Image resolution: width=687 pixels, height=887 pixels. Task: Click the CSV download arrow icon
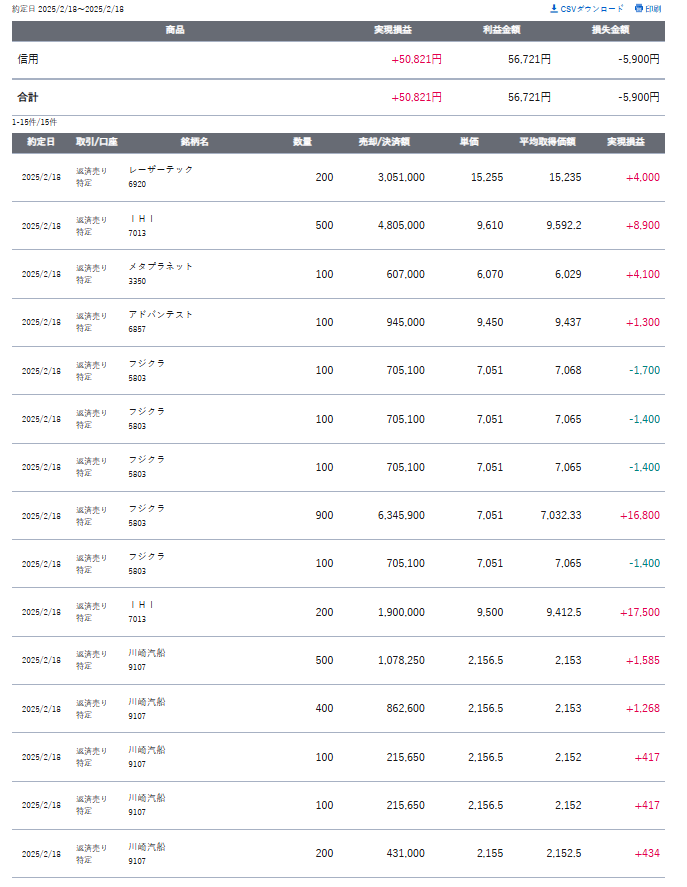pyautogui.click(x=554, y=8)
